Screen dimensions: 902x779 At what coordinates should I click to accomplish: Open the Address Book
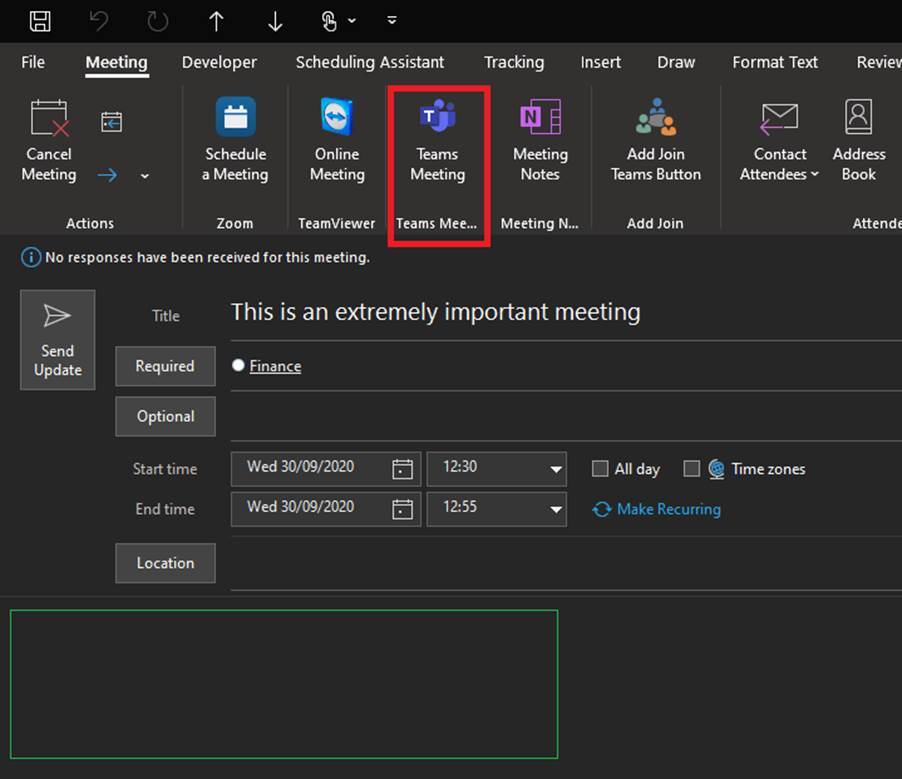coord(858,141)
